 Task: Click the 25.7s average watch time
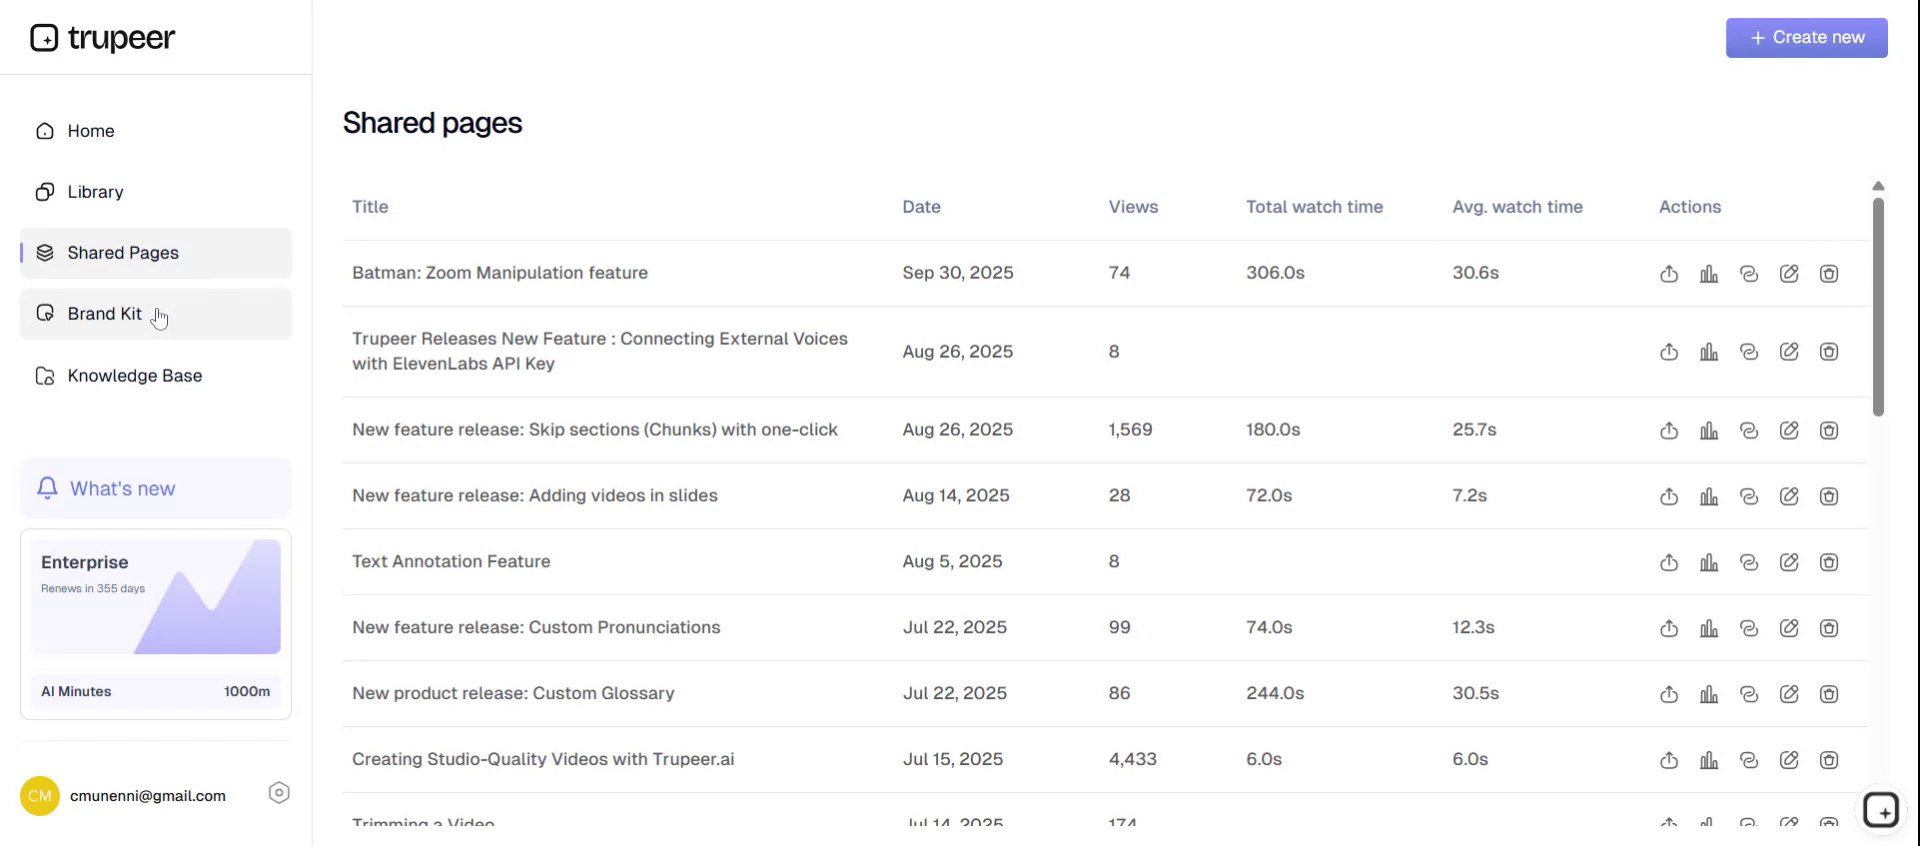click(x=1474, y=430)
